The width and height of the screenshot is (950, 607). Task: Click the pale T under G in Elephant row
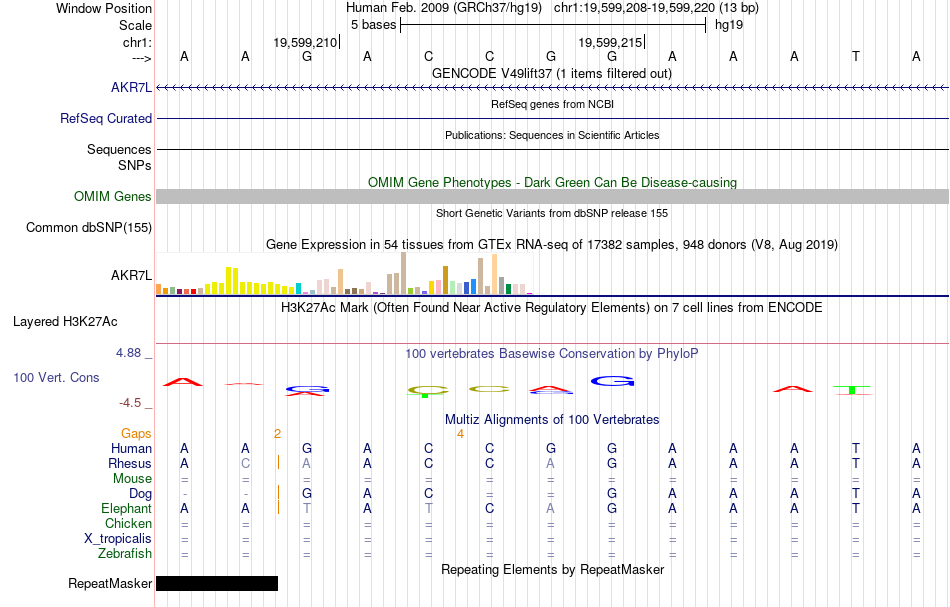click(307, 508)
